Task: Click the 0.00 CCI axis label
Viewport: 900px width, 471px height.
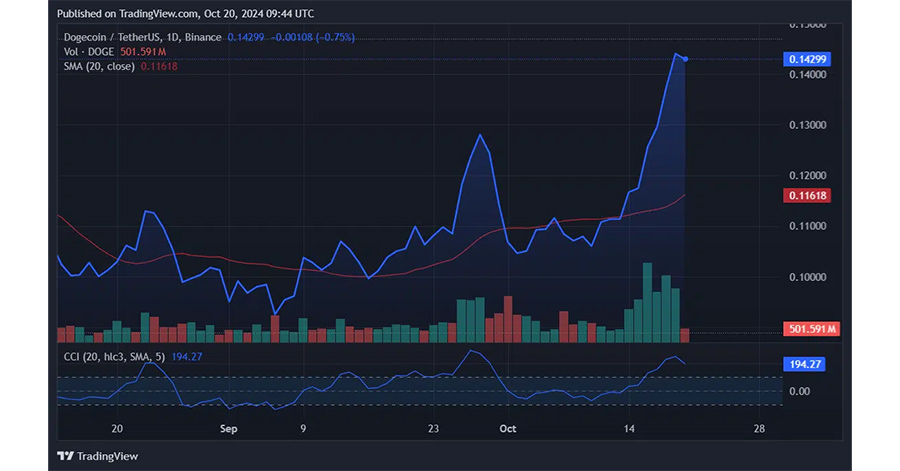Action: click(800, 391)
